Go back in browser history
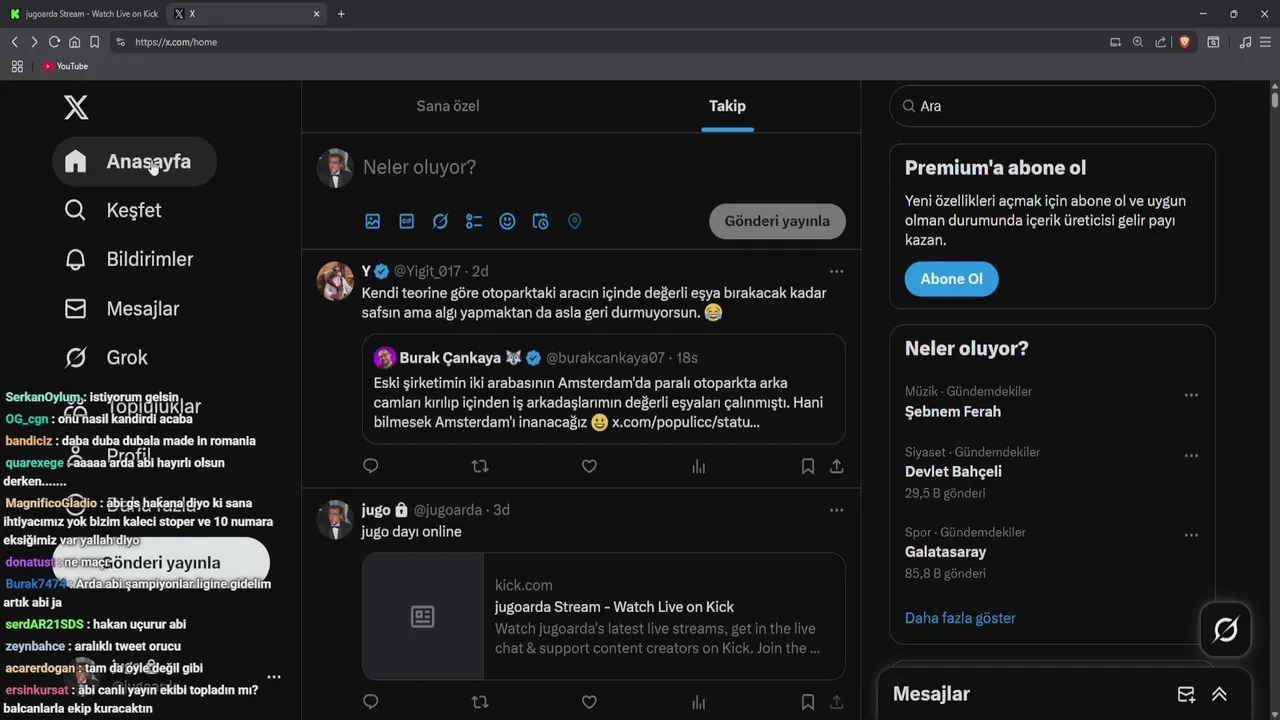 coord(14,42)
